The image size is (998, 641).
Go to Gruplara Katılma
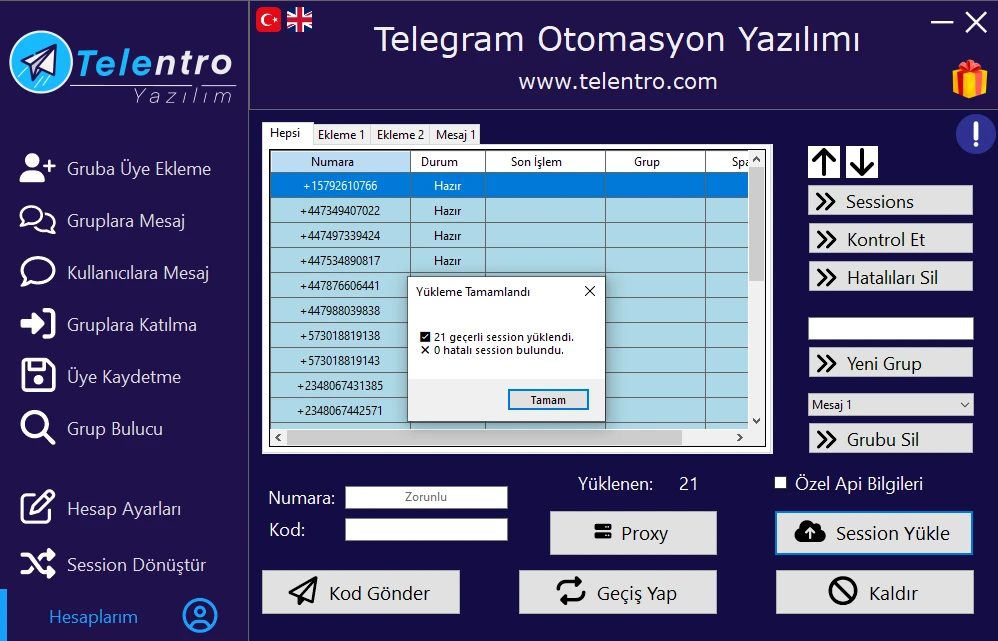108,325
